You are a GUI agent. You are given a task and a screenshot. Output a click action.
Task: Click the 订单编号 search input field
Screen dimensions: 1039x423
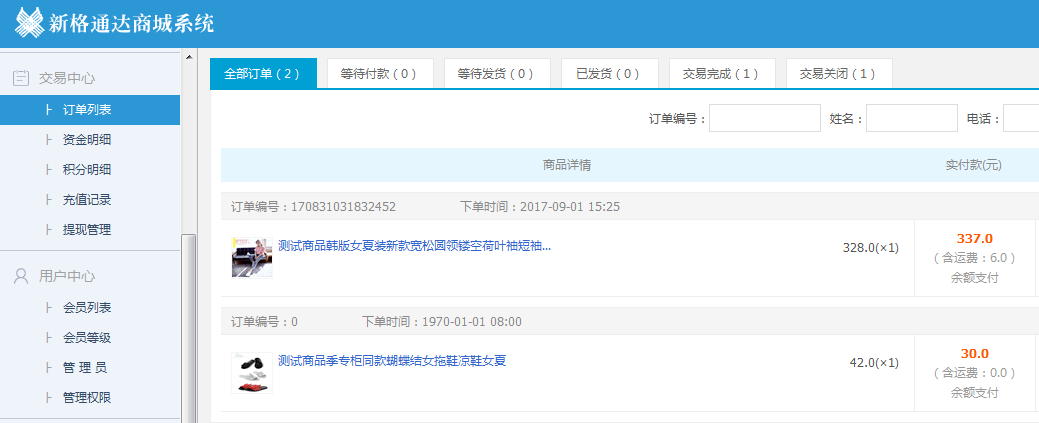pyautogui.click(x=764, y=119)
